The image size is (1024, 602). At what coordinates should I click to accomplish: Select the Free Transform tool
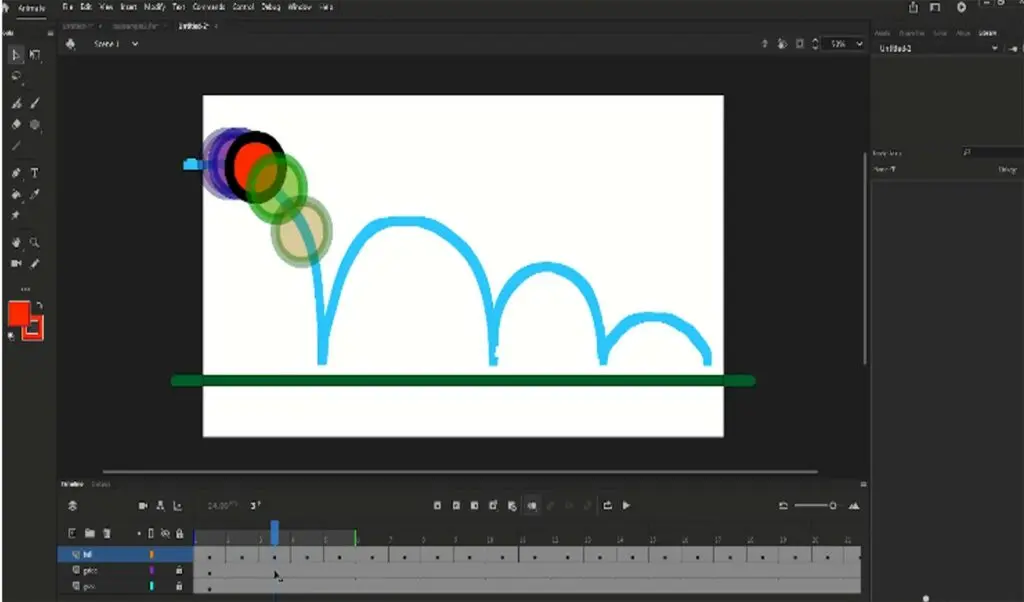point(35,55)
